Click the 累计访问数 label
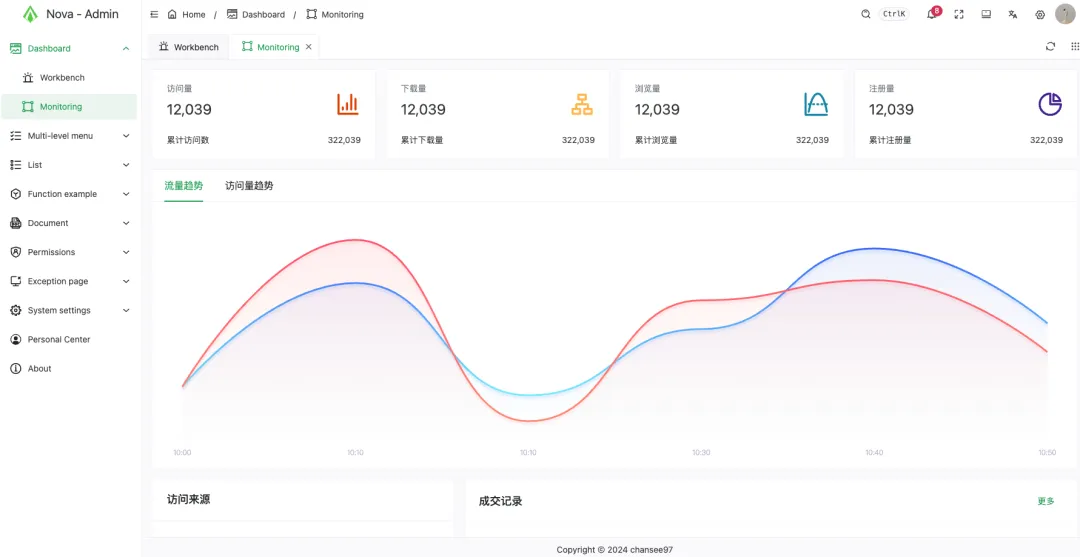1080x557 pixels. point(188,140)
